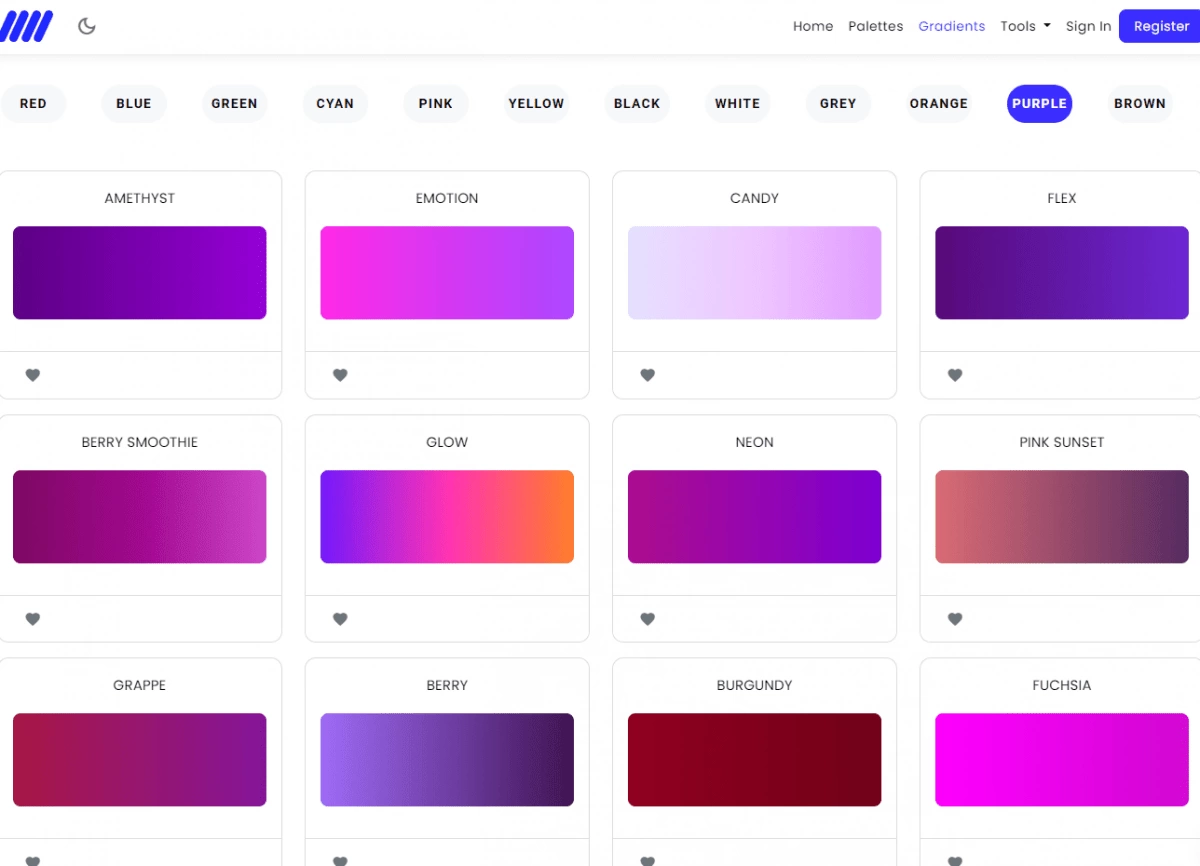The height and width of the screenshot is (866, 1200).
Task: Like the Berry Smoothie gradient
Action: tap(33, 619)
